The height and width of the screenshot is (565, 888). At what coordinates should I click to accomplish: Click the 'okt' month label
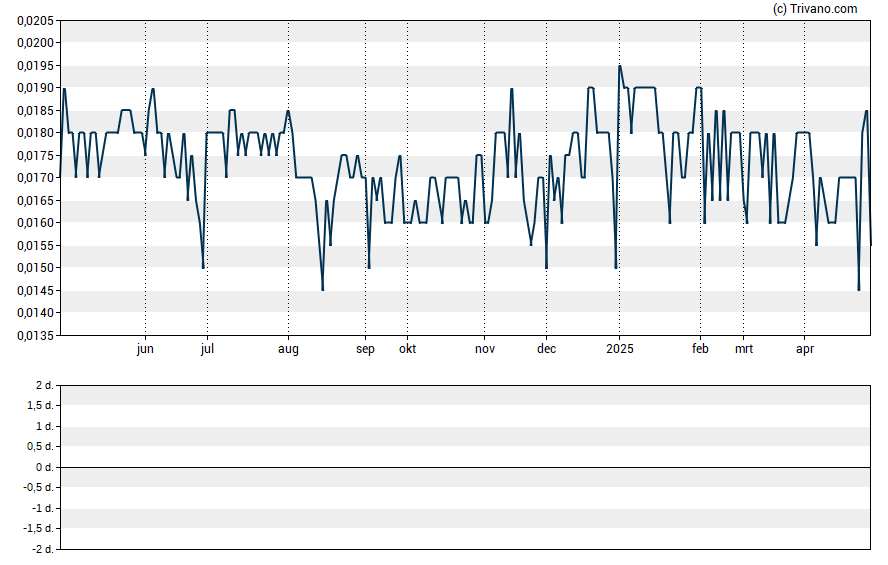[x=407, y=349]
